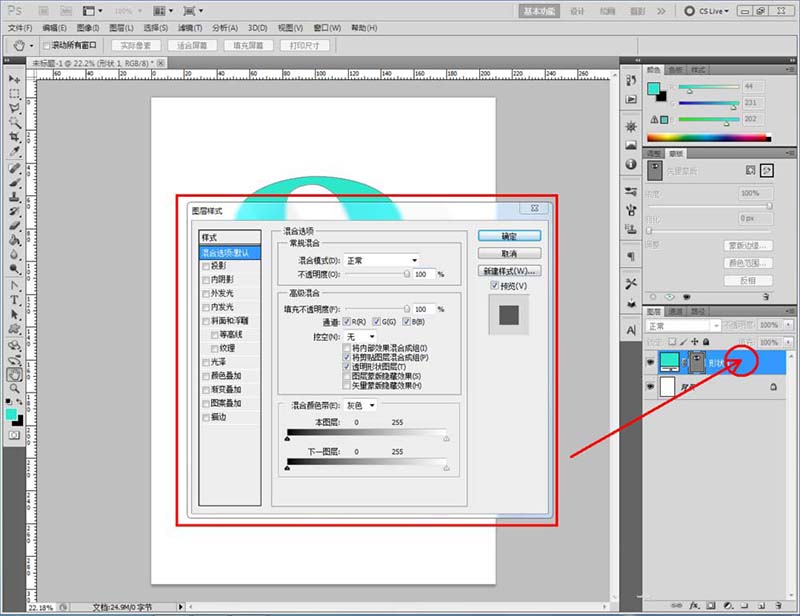Click 打印尺寸 button in options bar
800x616 pixels.
(305, 45)
